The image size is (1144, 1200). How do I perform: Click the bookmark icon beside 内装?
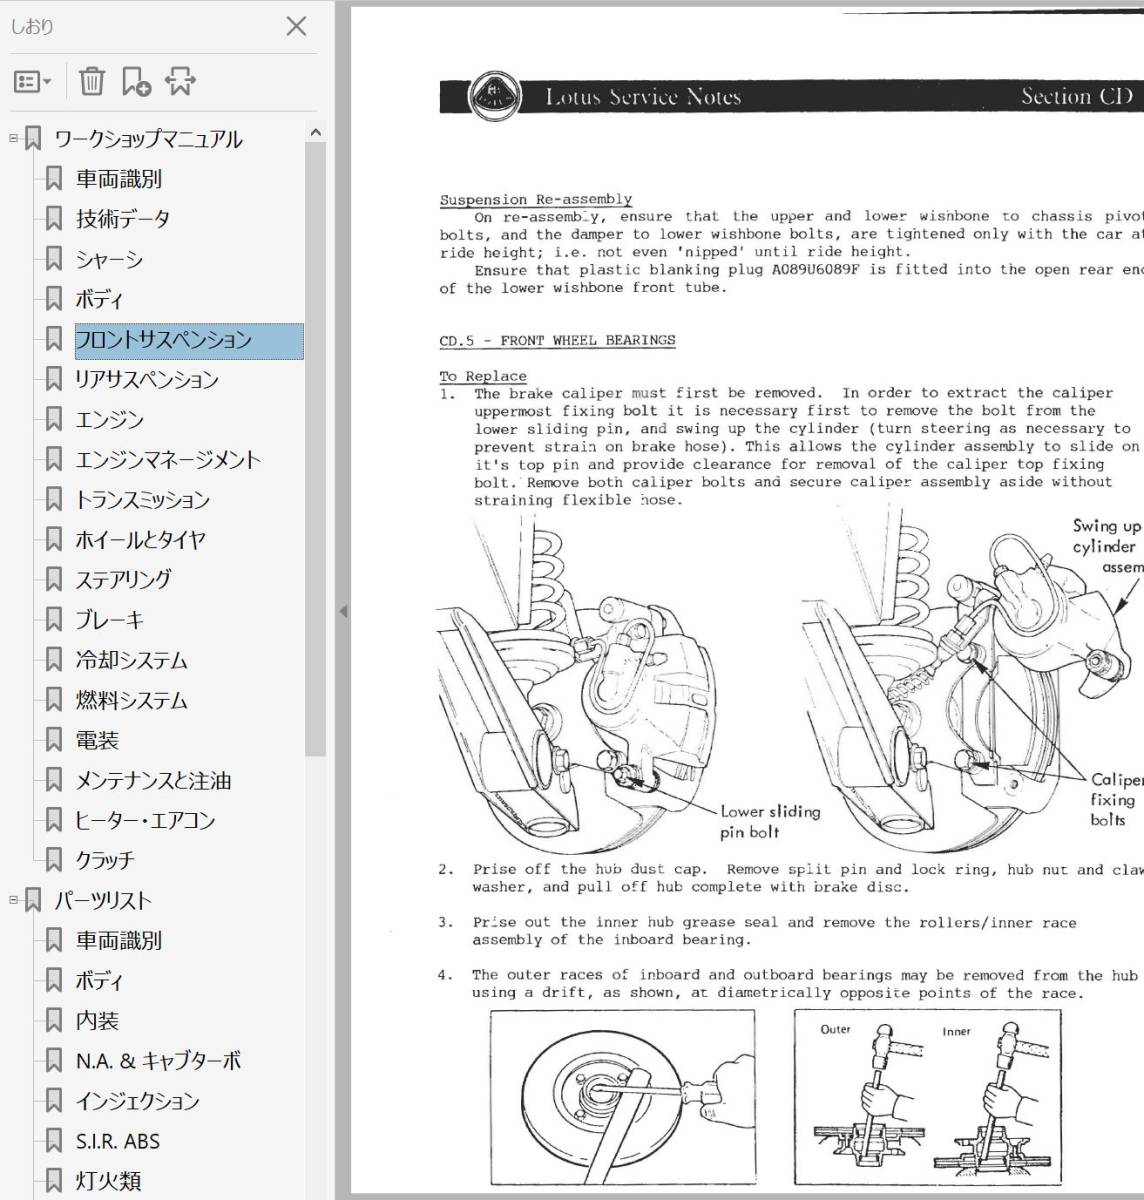click(54, 1020)
